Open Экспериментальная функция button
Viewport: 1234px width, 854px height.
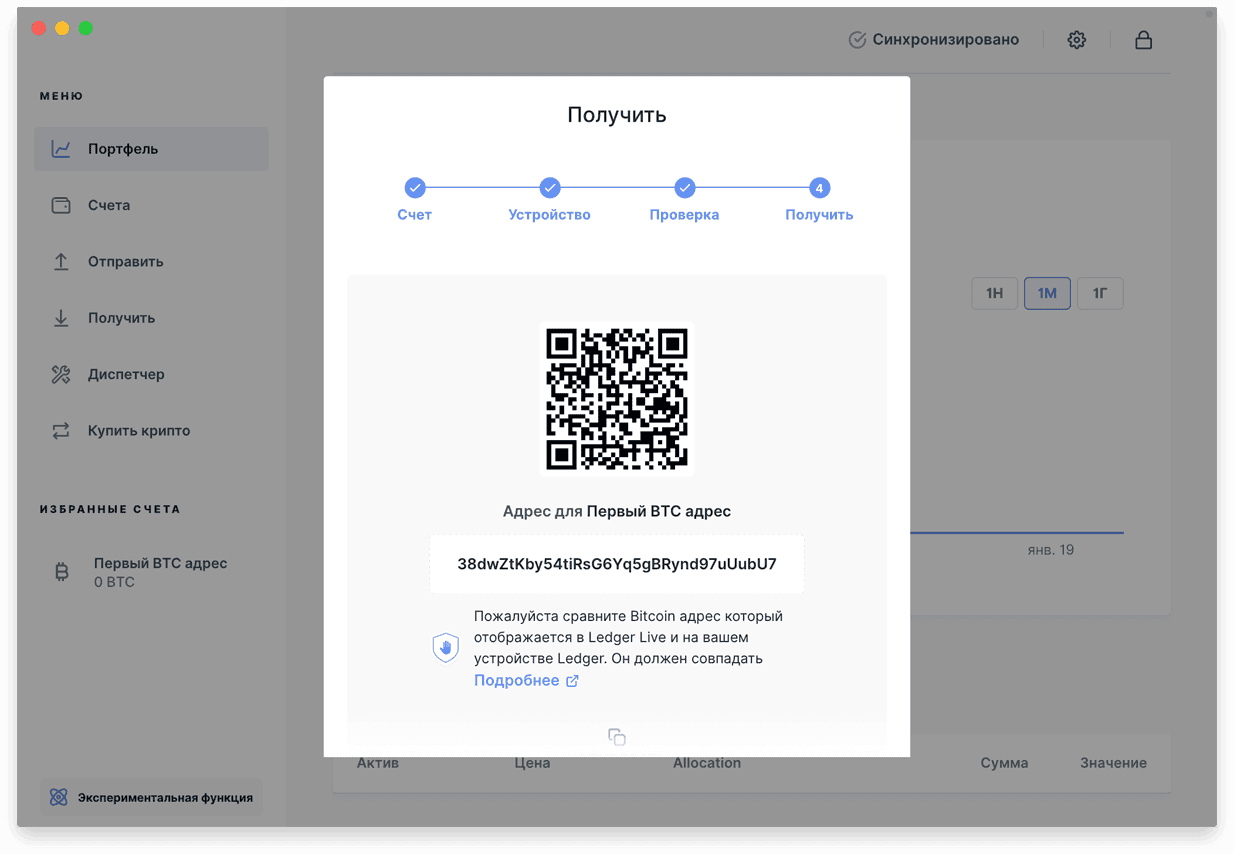[x=151, y=798]
